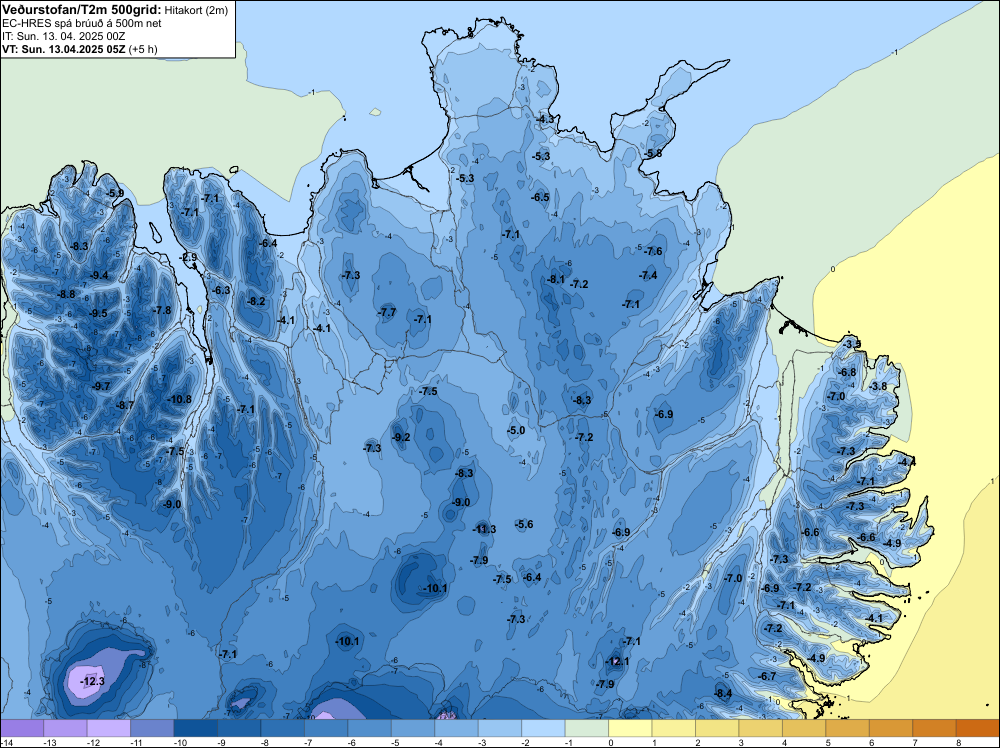Click the -5.8 temperature value
The width and height of the screenshot is (1000, 748).
(x=652, y=154)
